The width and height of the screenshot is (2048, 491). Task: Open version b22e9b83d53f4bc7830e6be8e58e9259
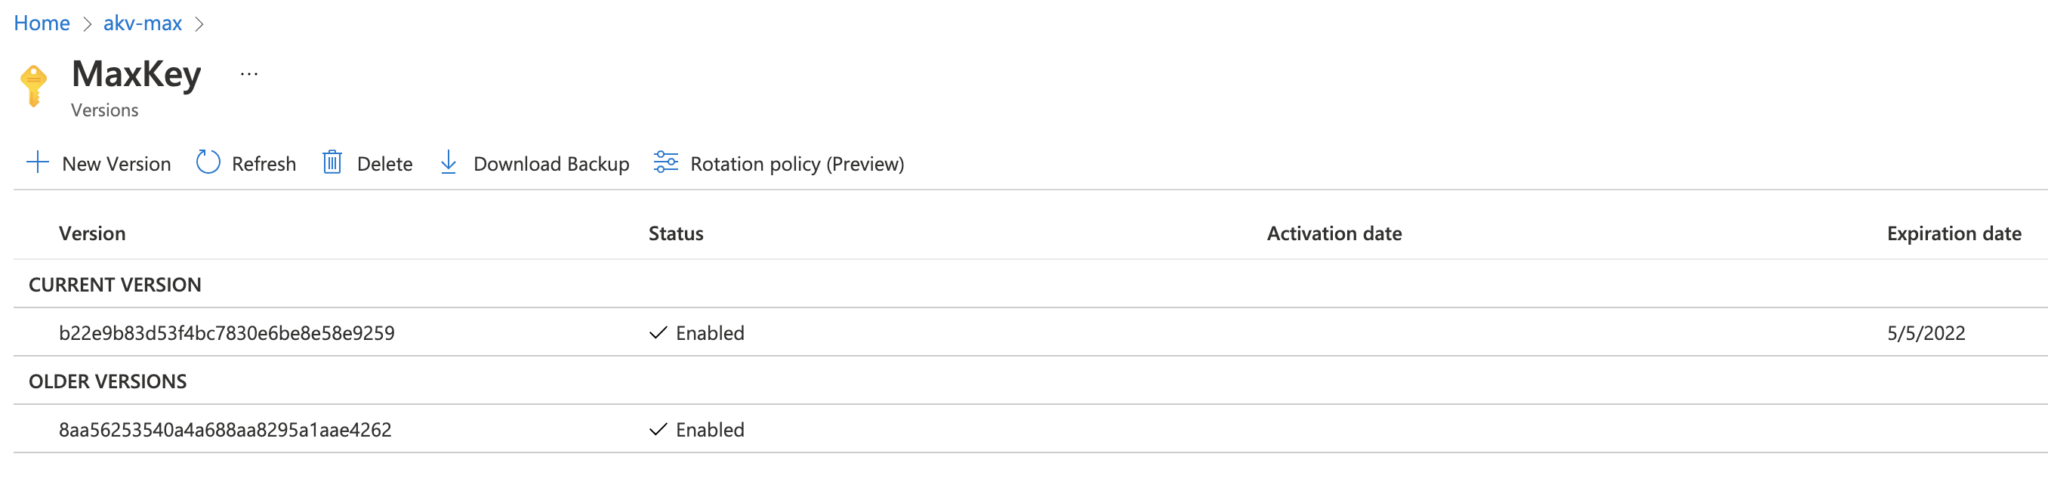(x=227, y=333)
